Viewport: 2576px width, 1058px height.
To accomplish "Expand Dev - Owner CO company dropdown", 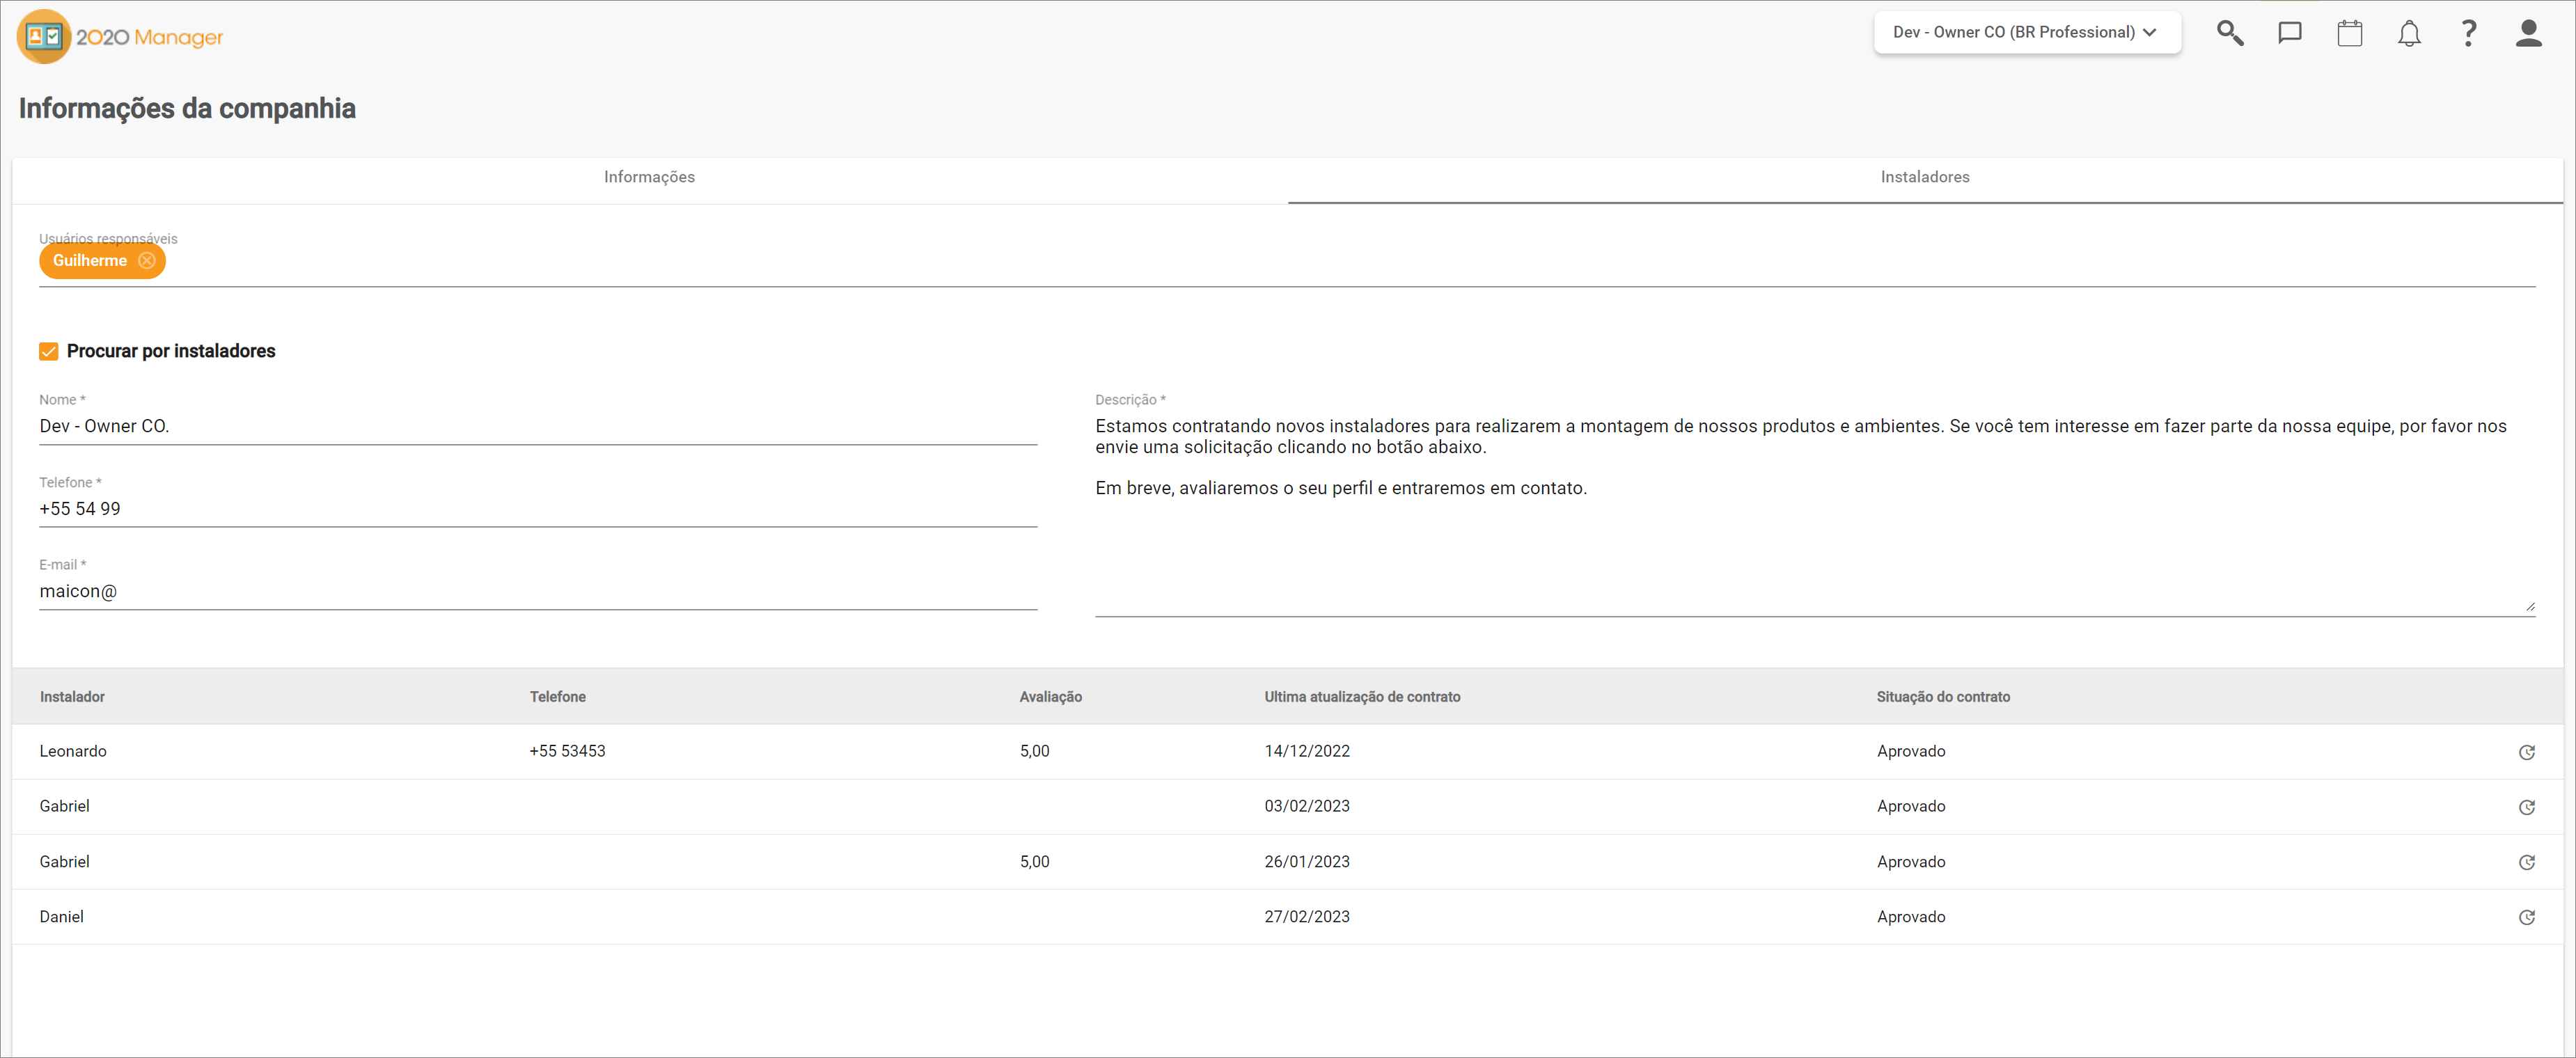I will click(2026, 32).
